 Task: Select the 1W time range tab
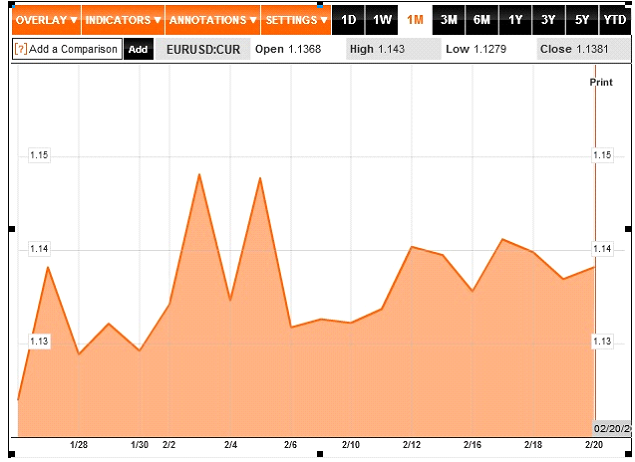pos(381,19)
